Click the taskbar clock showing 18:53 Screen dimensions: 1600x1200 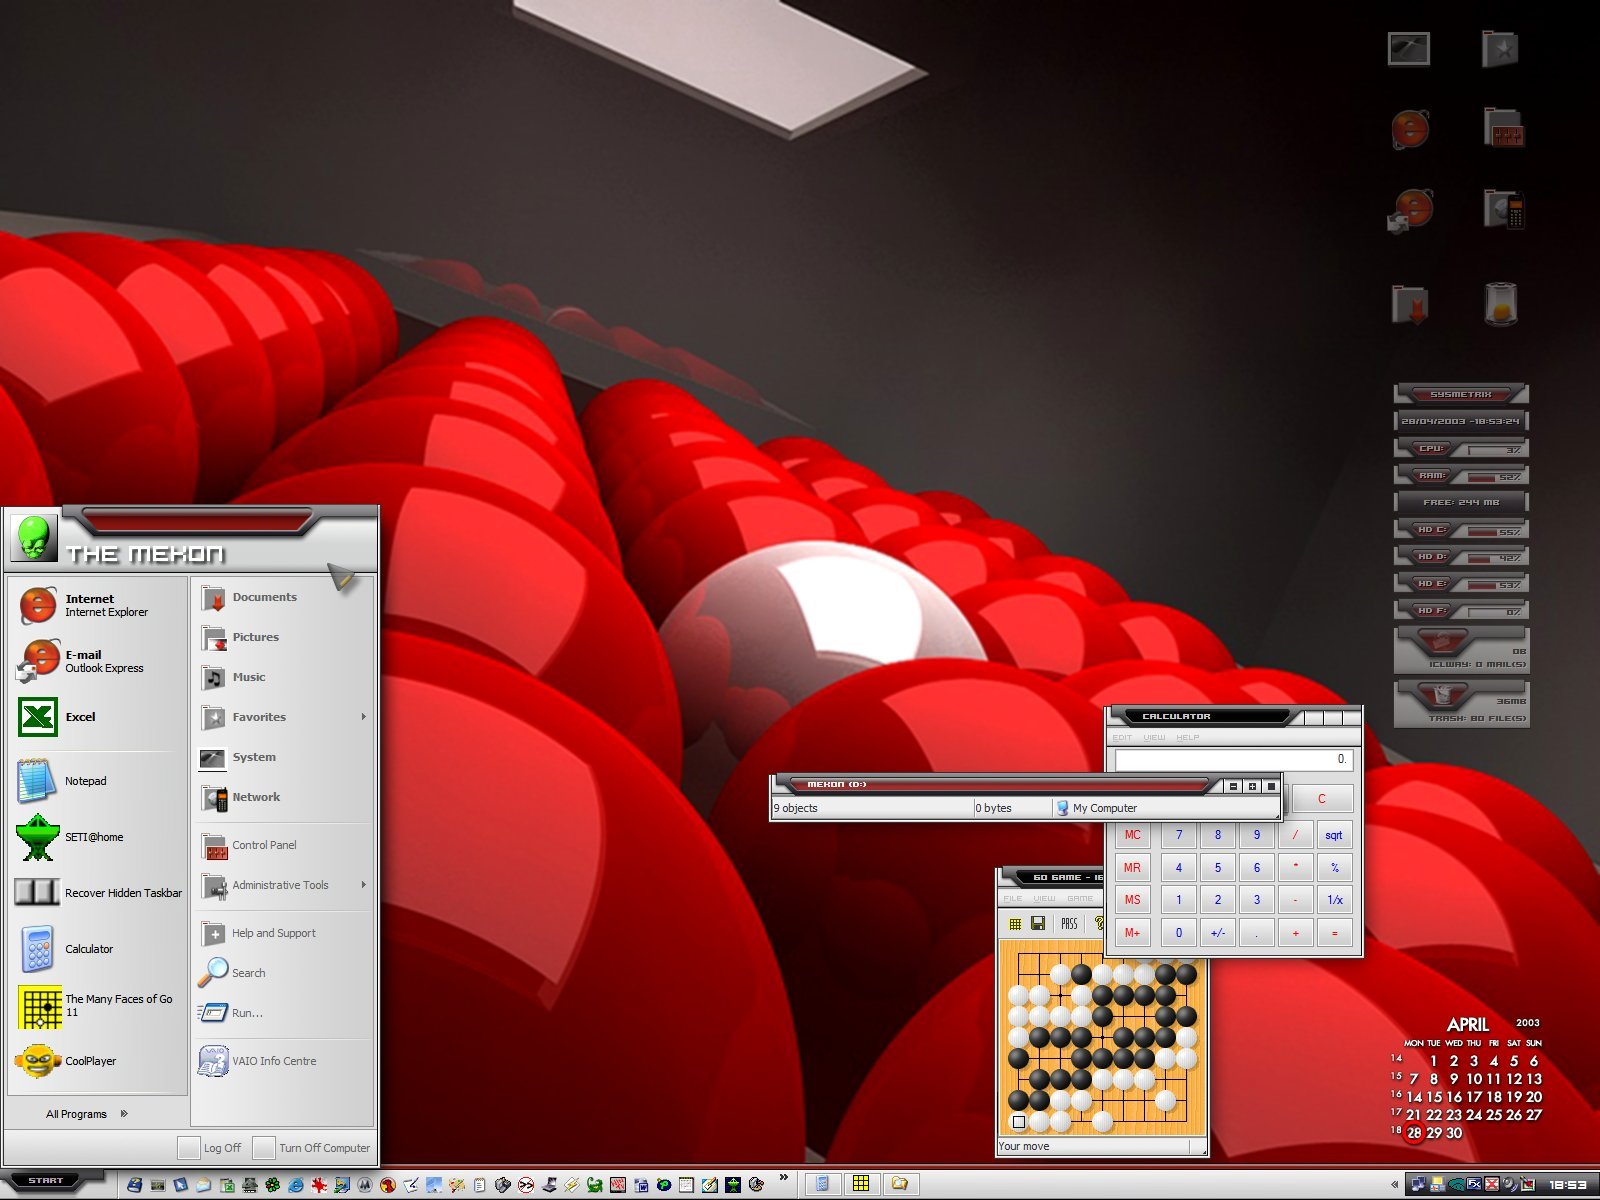[x=1568, y=1185]
